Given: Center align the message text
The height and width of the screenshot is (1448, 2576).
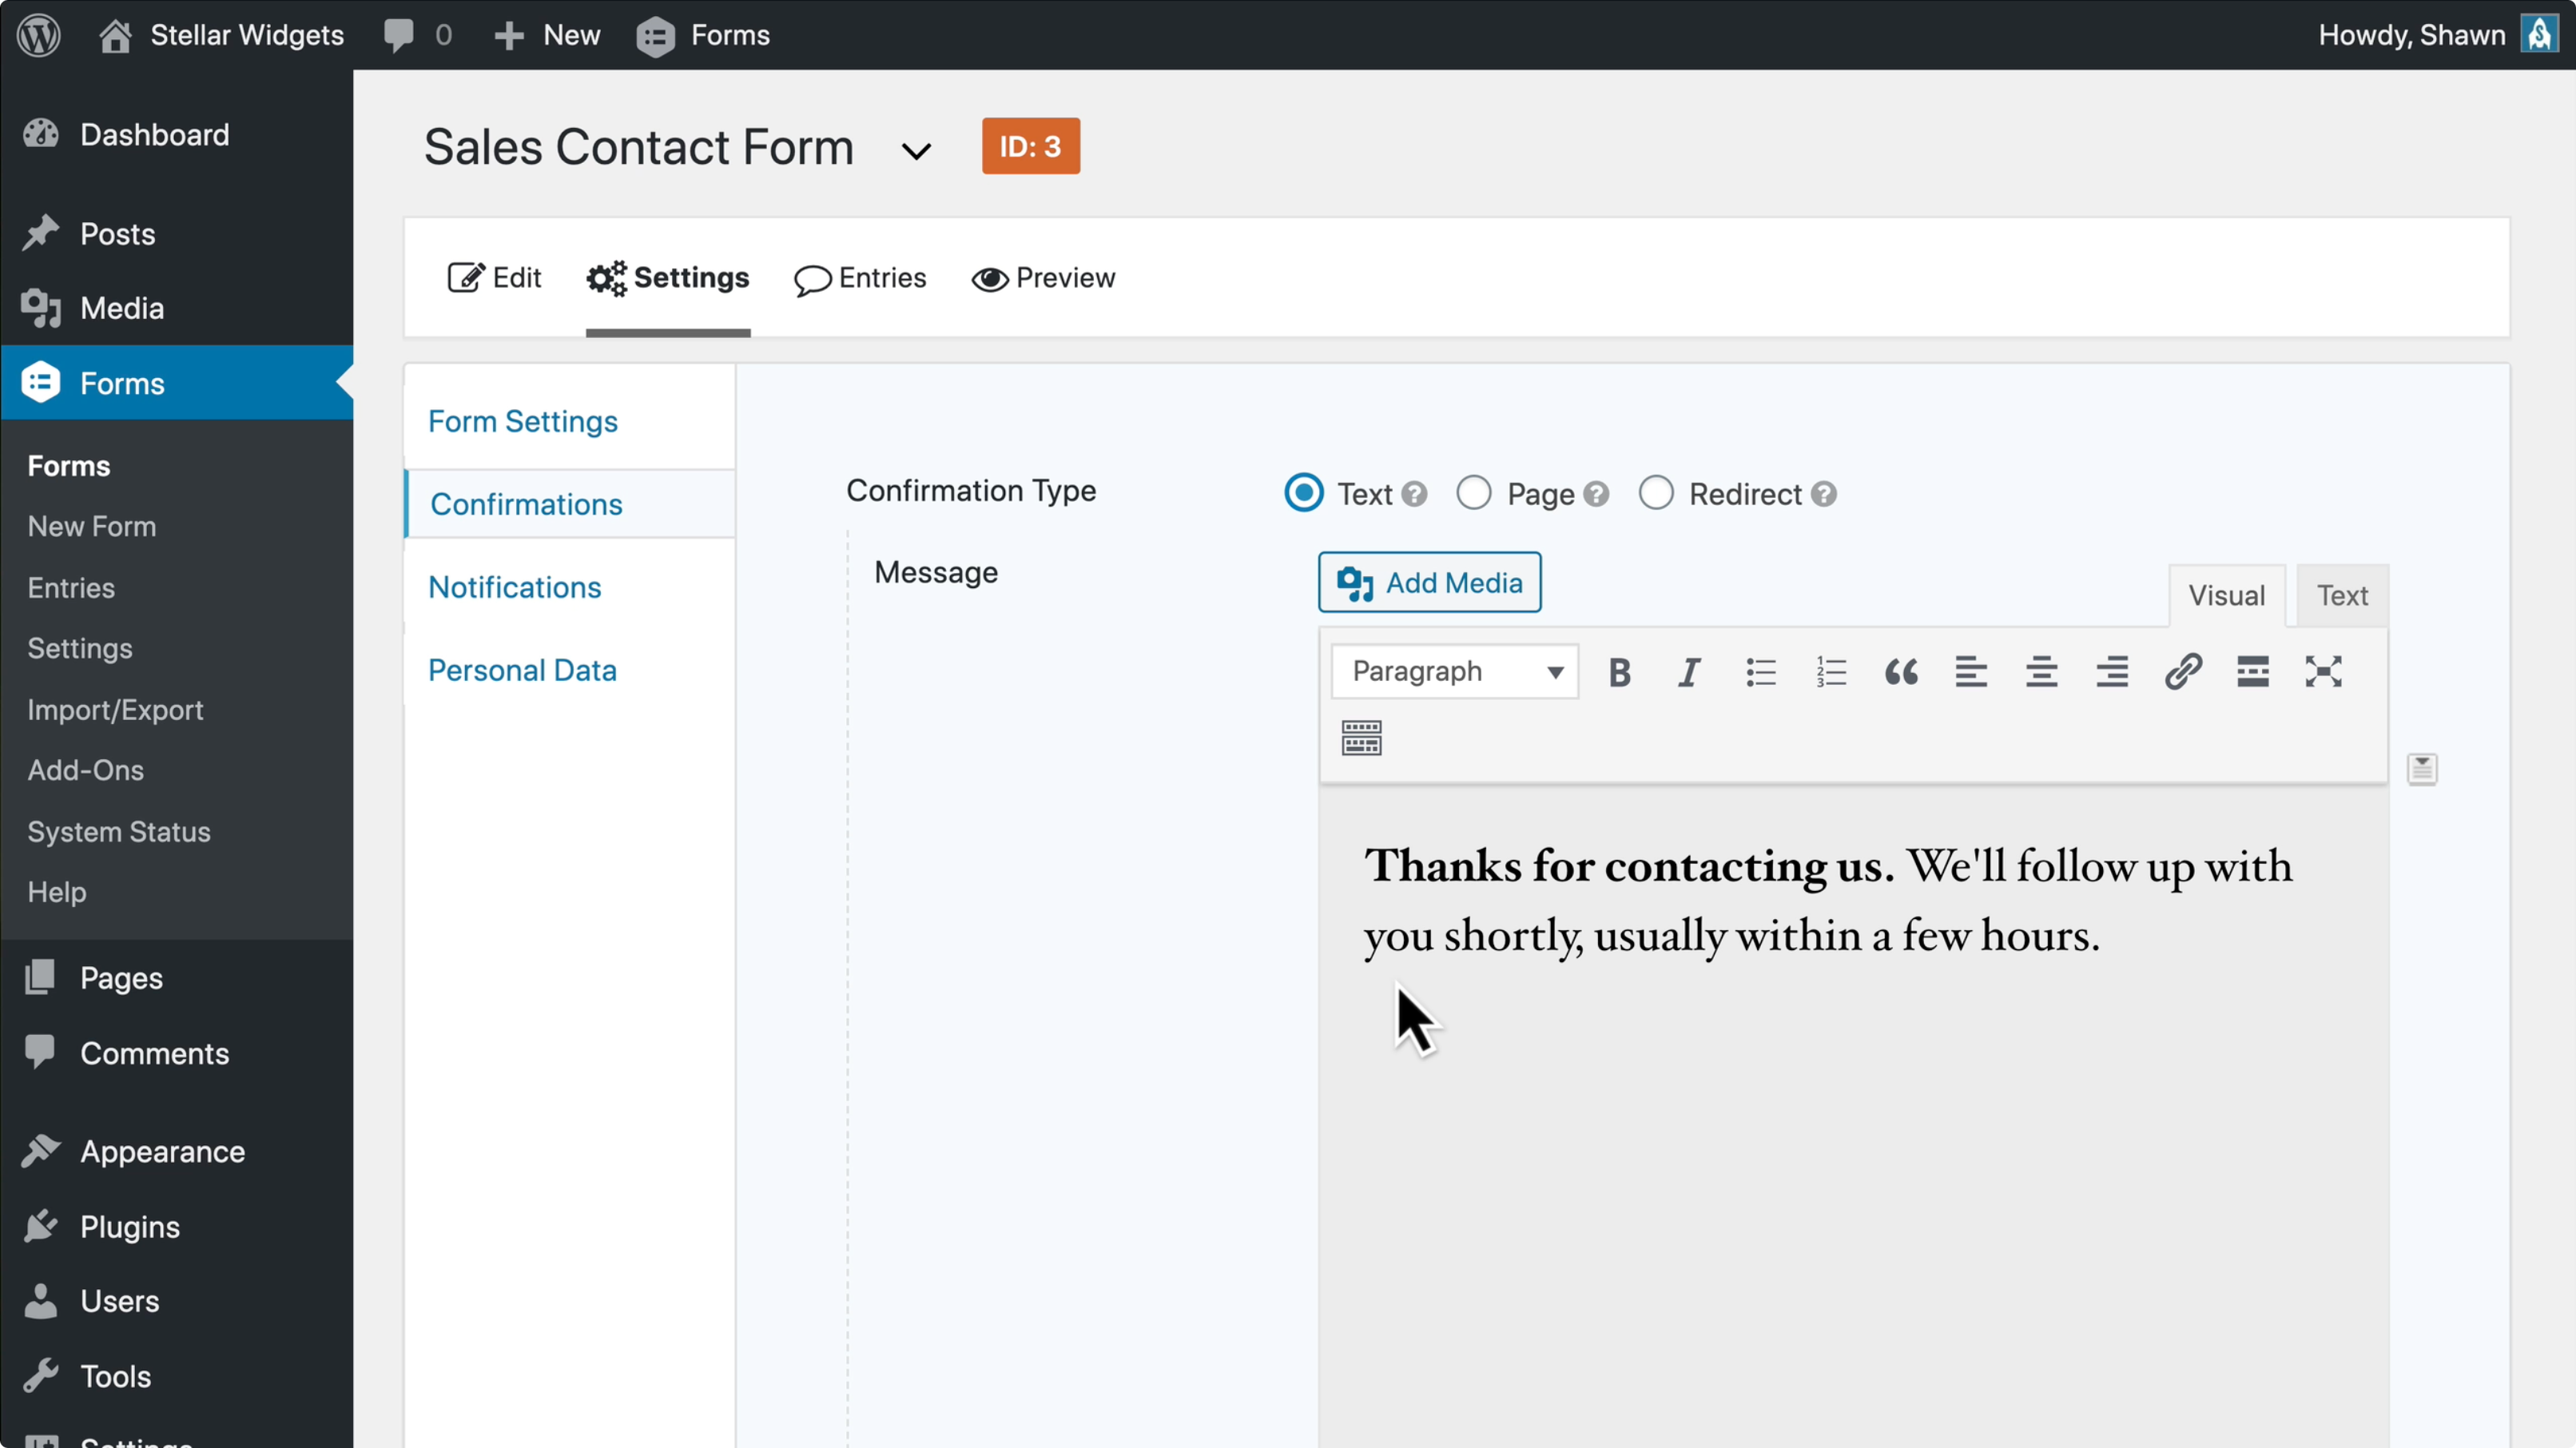Looking at the screenshot, I should [x=2041, y=672].
